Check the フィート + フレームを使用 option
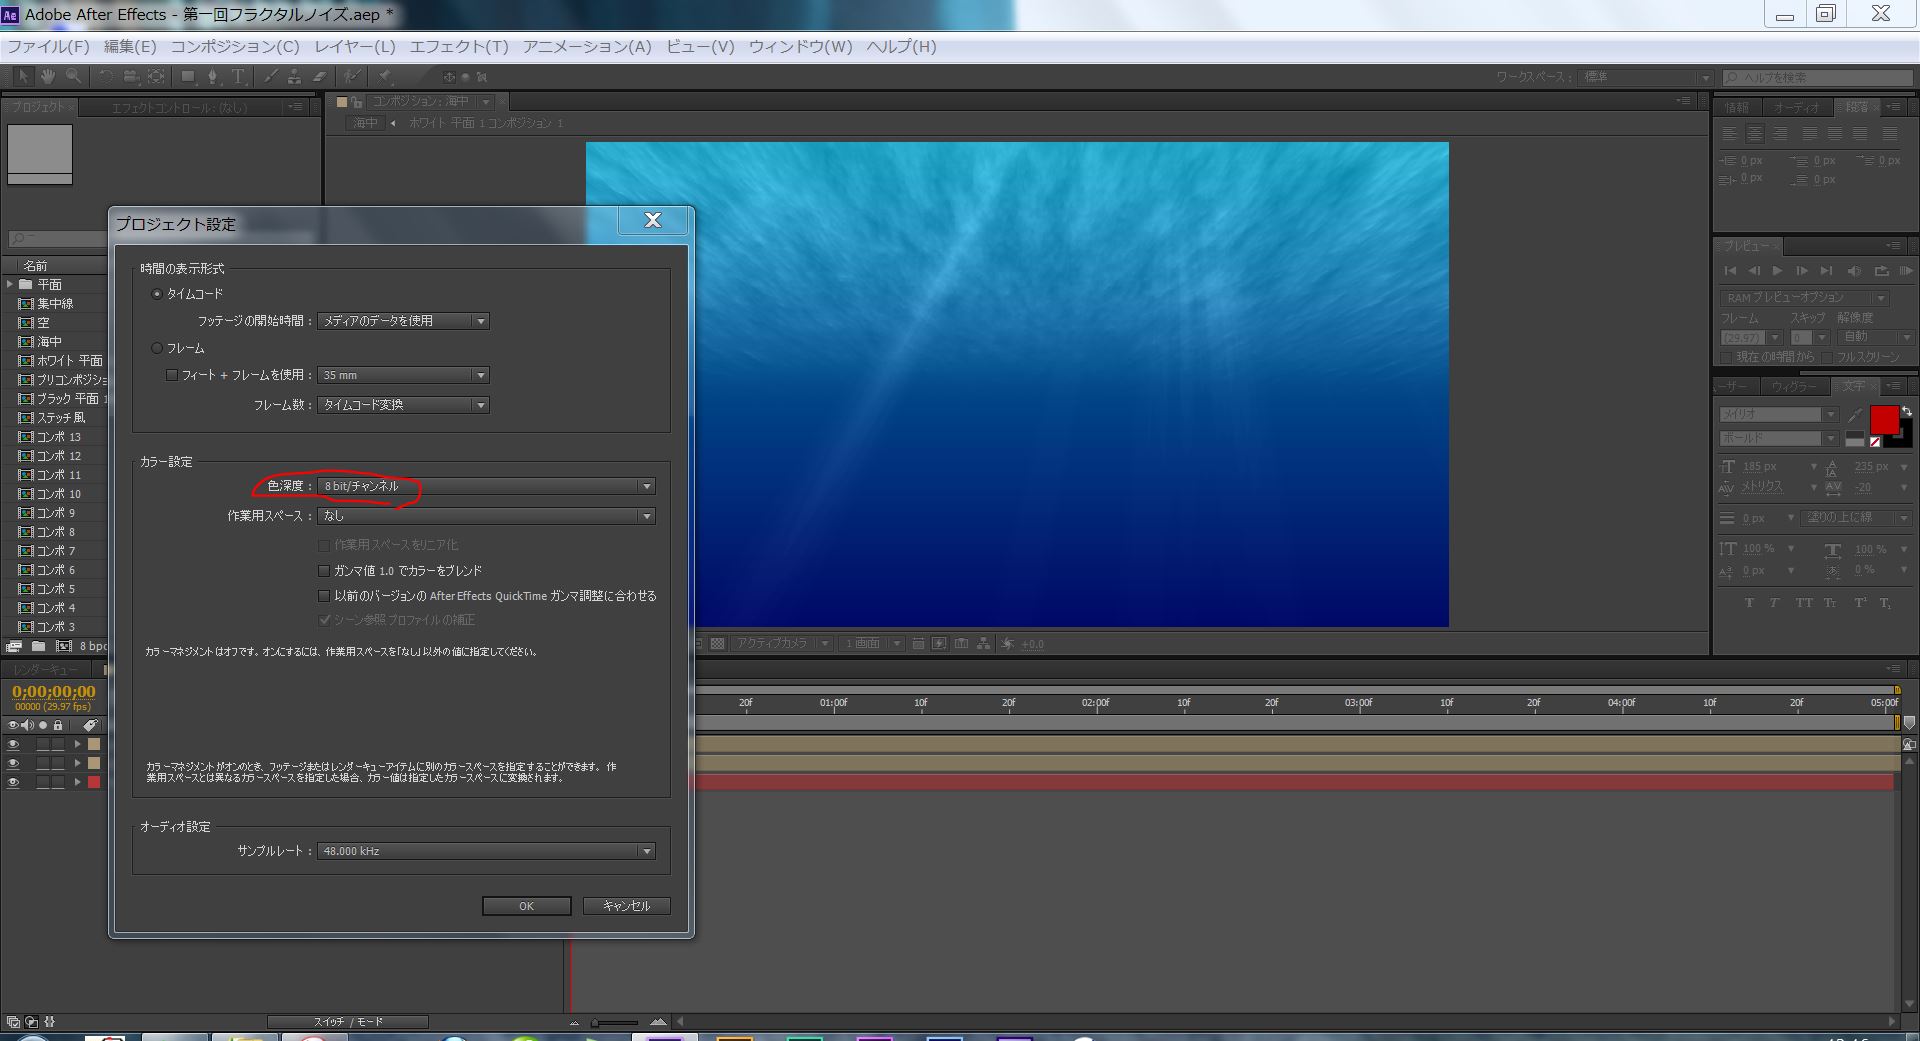This screenshot has height=1041, width=1920. coord(172,375)
